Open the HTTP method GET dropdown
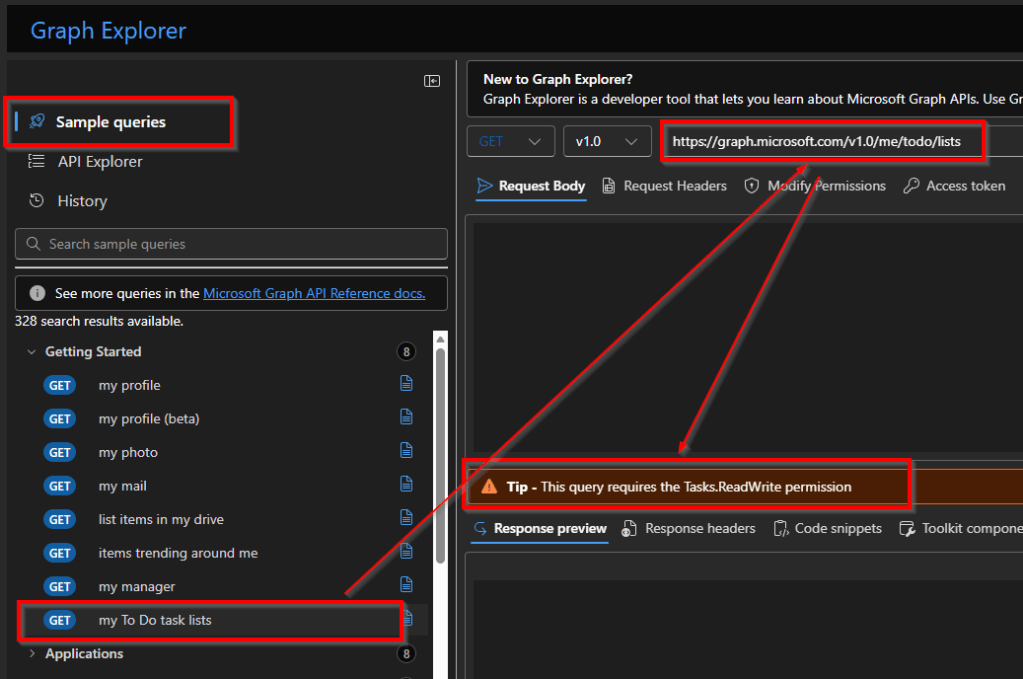Screen dimensions: 1023x679 pyautogui.click(x=510, y=142)
